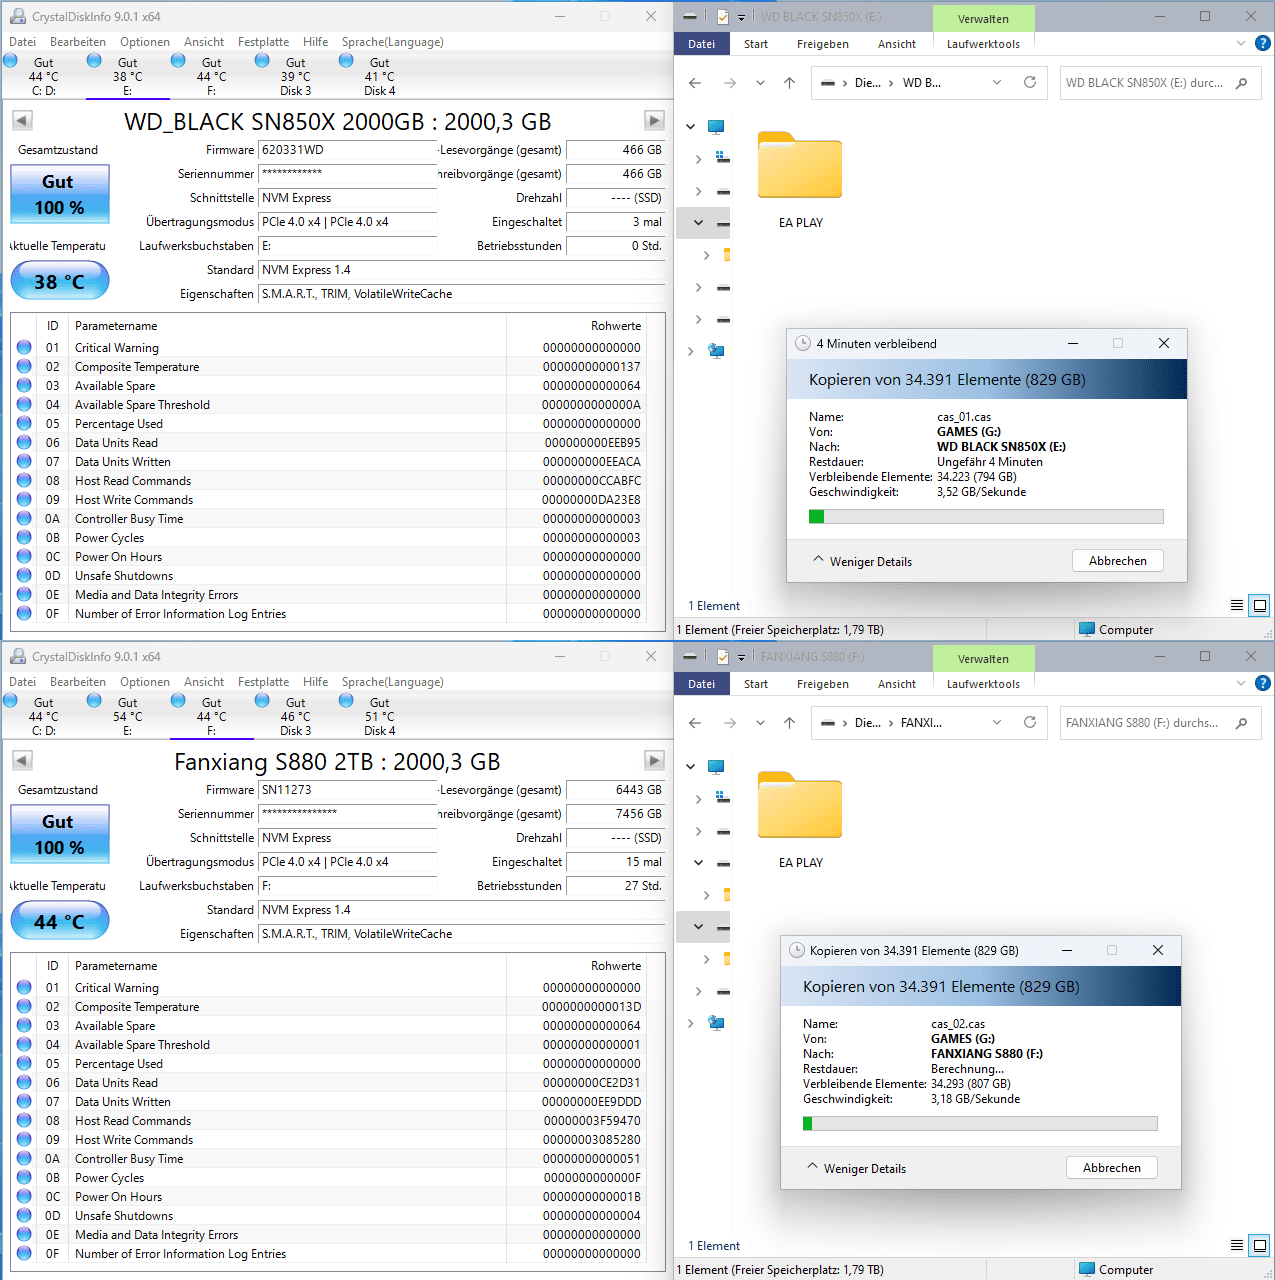Image resolution: width=1275 pixels, height=1280 pixels.
Task: Click the Gut 100 % health button for the WD_BLACK SN850X
Action: point(60,194)
